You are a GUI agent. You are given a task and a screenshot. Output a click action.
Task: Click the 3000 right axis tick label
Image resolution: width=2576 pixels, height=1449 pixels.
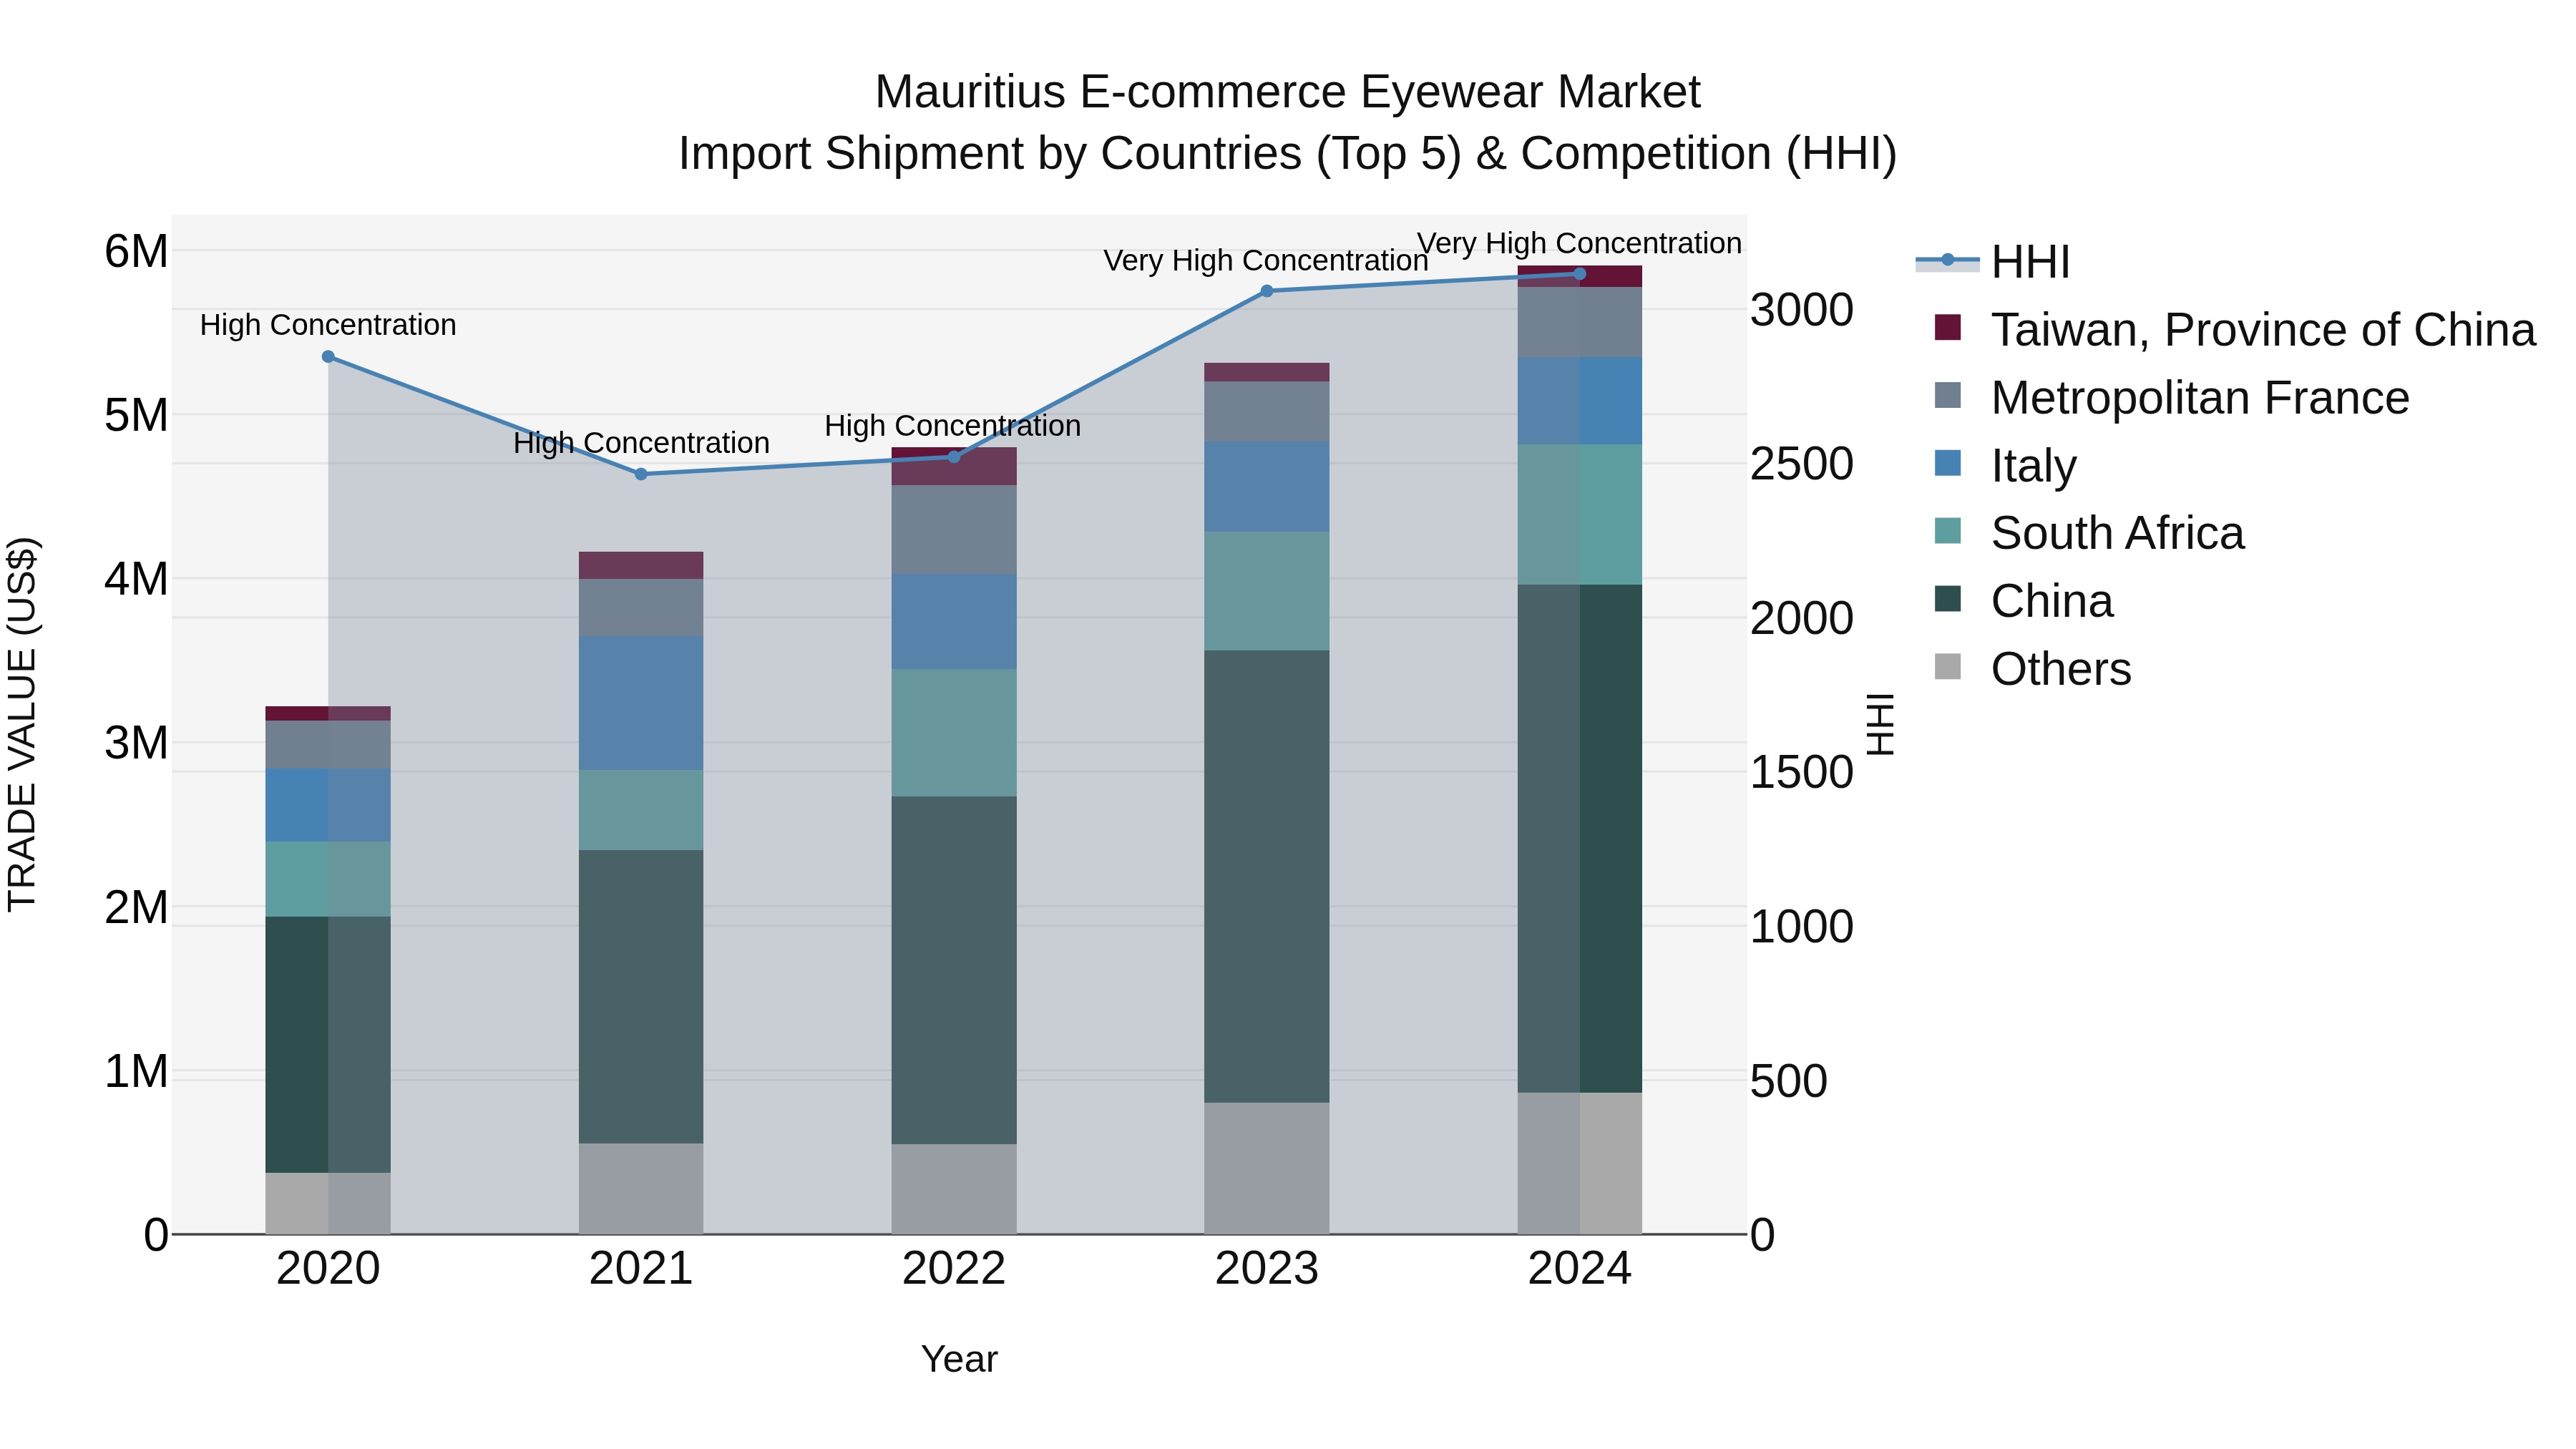tap(1802, 310)
